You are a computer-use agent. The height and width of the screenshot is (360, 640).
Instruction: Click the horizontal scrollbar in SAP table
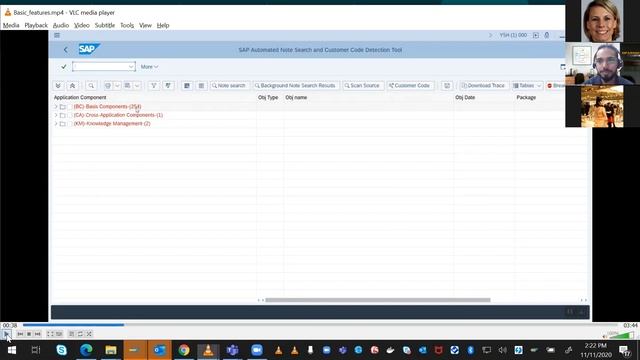click(378, 300)
